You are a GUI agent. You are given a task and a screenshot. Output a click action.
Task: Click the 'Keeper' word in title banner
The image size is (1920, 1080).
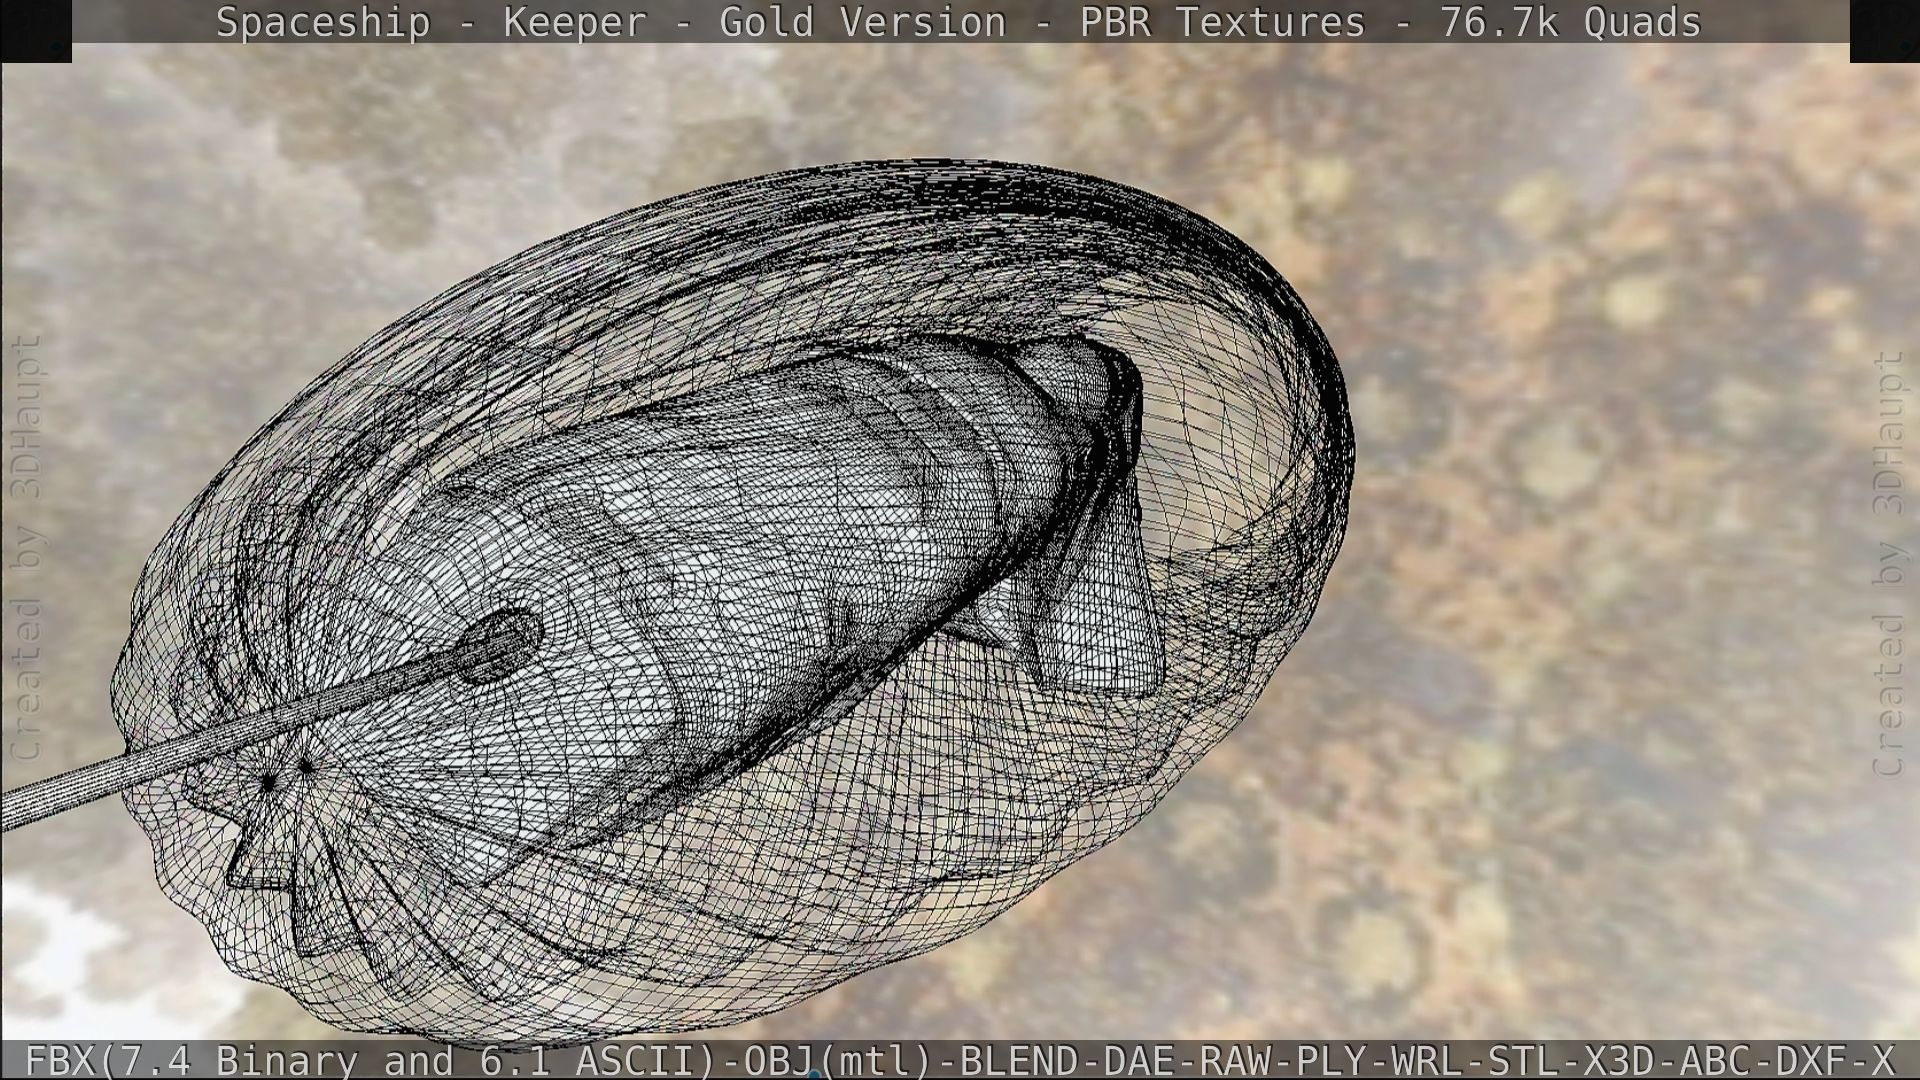(x=575, y=22)
